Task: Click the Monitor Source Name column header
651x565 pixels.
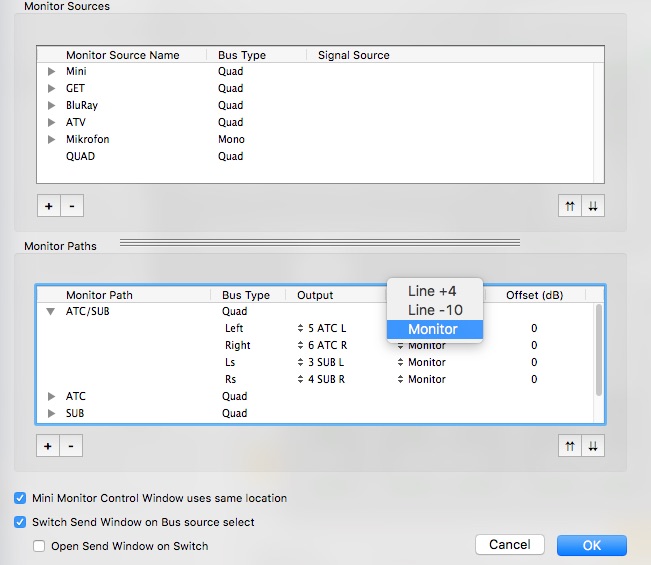Action: click(x=122, y=55)
